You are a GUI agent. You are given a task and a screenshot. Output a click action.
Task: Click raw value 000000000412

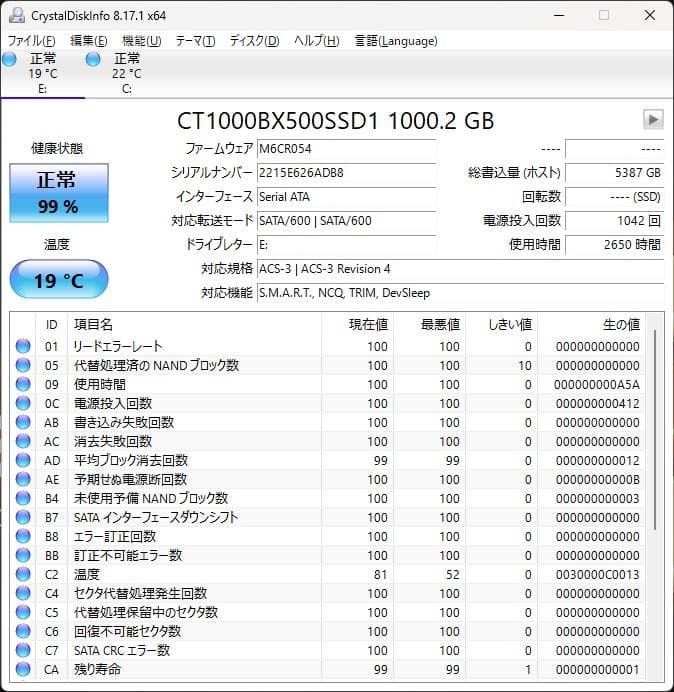(x=597, y=403)
